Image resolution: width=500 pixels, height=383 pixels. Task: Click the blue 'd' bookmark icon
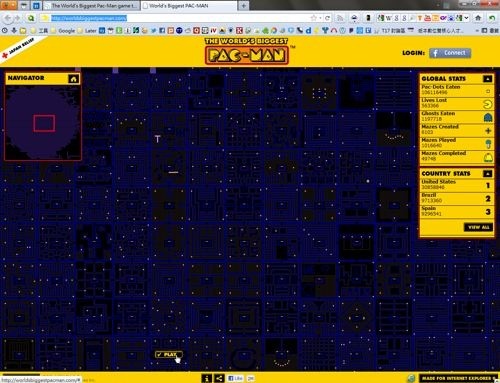[x=308, y=31]
